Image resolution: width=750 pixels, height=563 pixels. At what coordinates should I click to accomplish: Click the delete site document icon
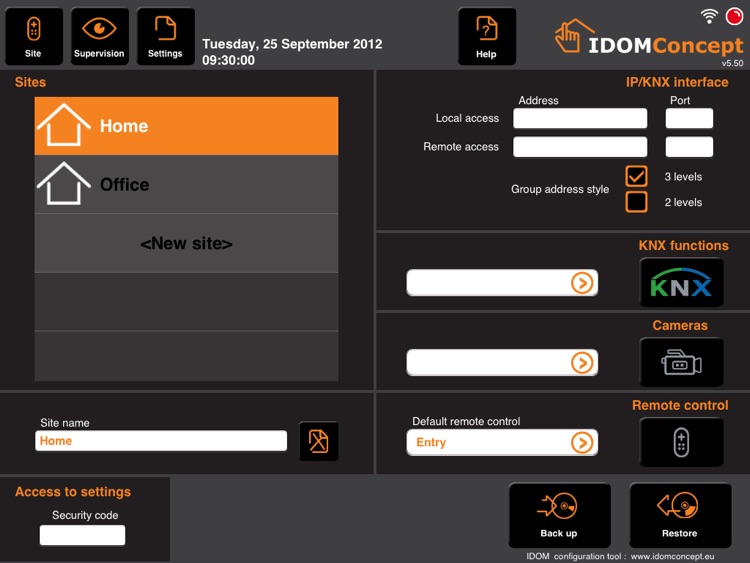[x=319, y=441]
